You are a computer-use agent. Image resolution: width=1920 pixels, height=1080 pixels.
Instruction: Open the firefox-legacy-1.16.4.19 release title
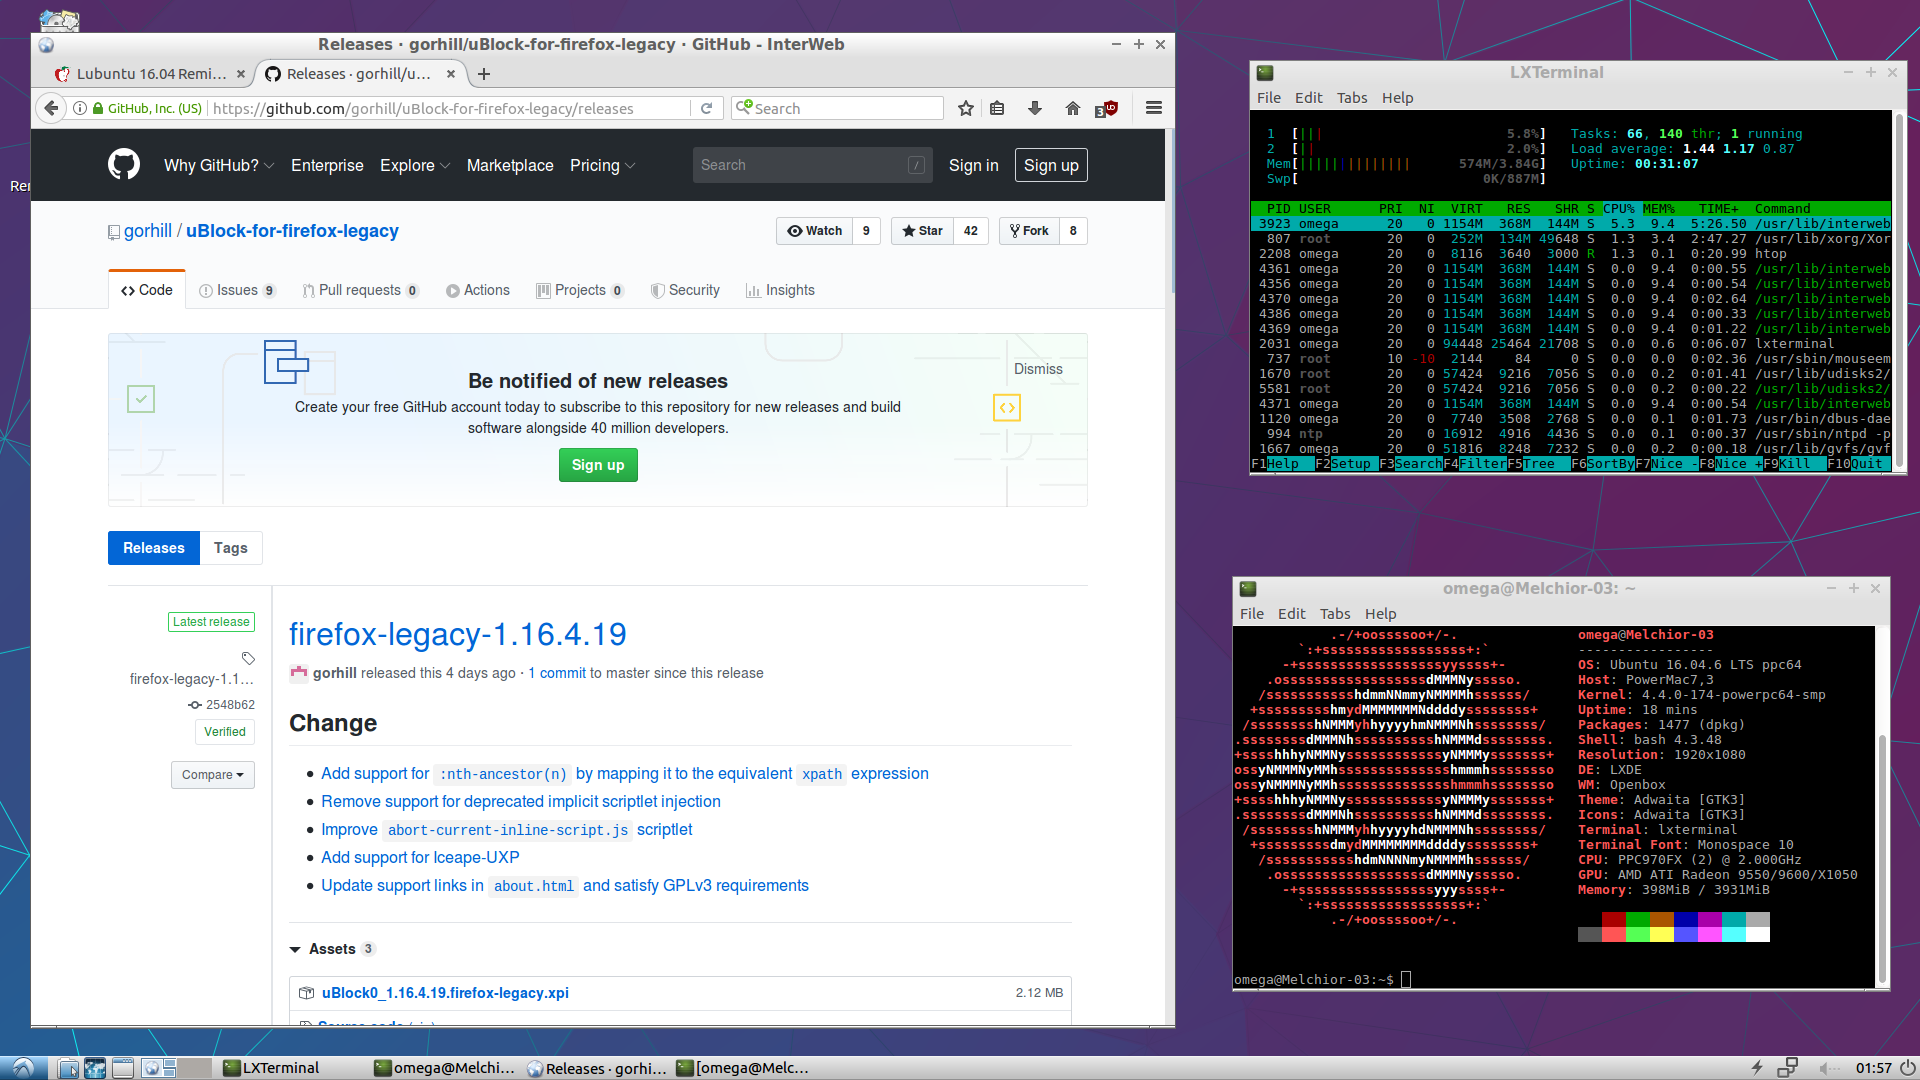click(458, 634)
